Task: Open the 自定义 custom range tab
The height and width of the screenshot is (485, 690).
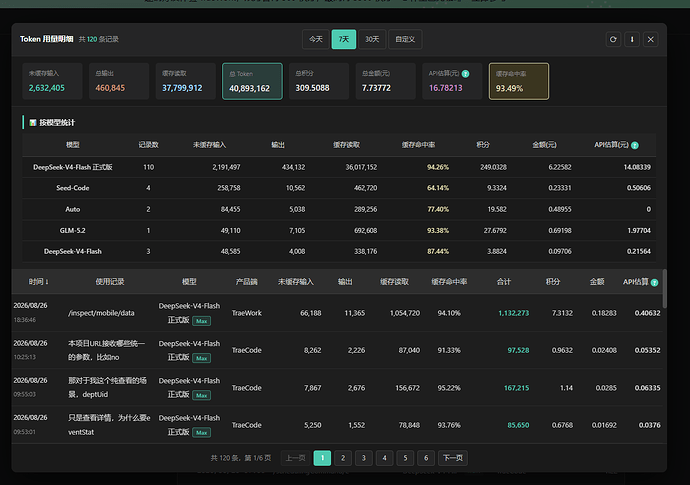Action: (405, 39)
